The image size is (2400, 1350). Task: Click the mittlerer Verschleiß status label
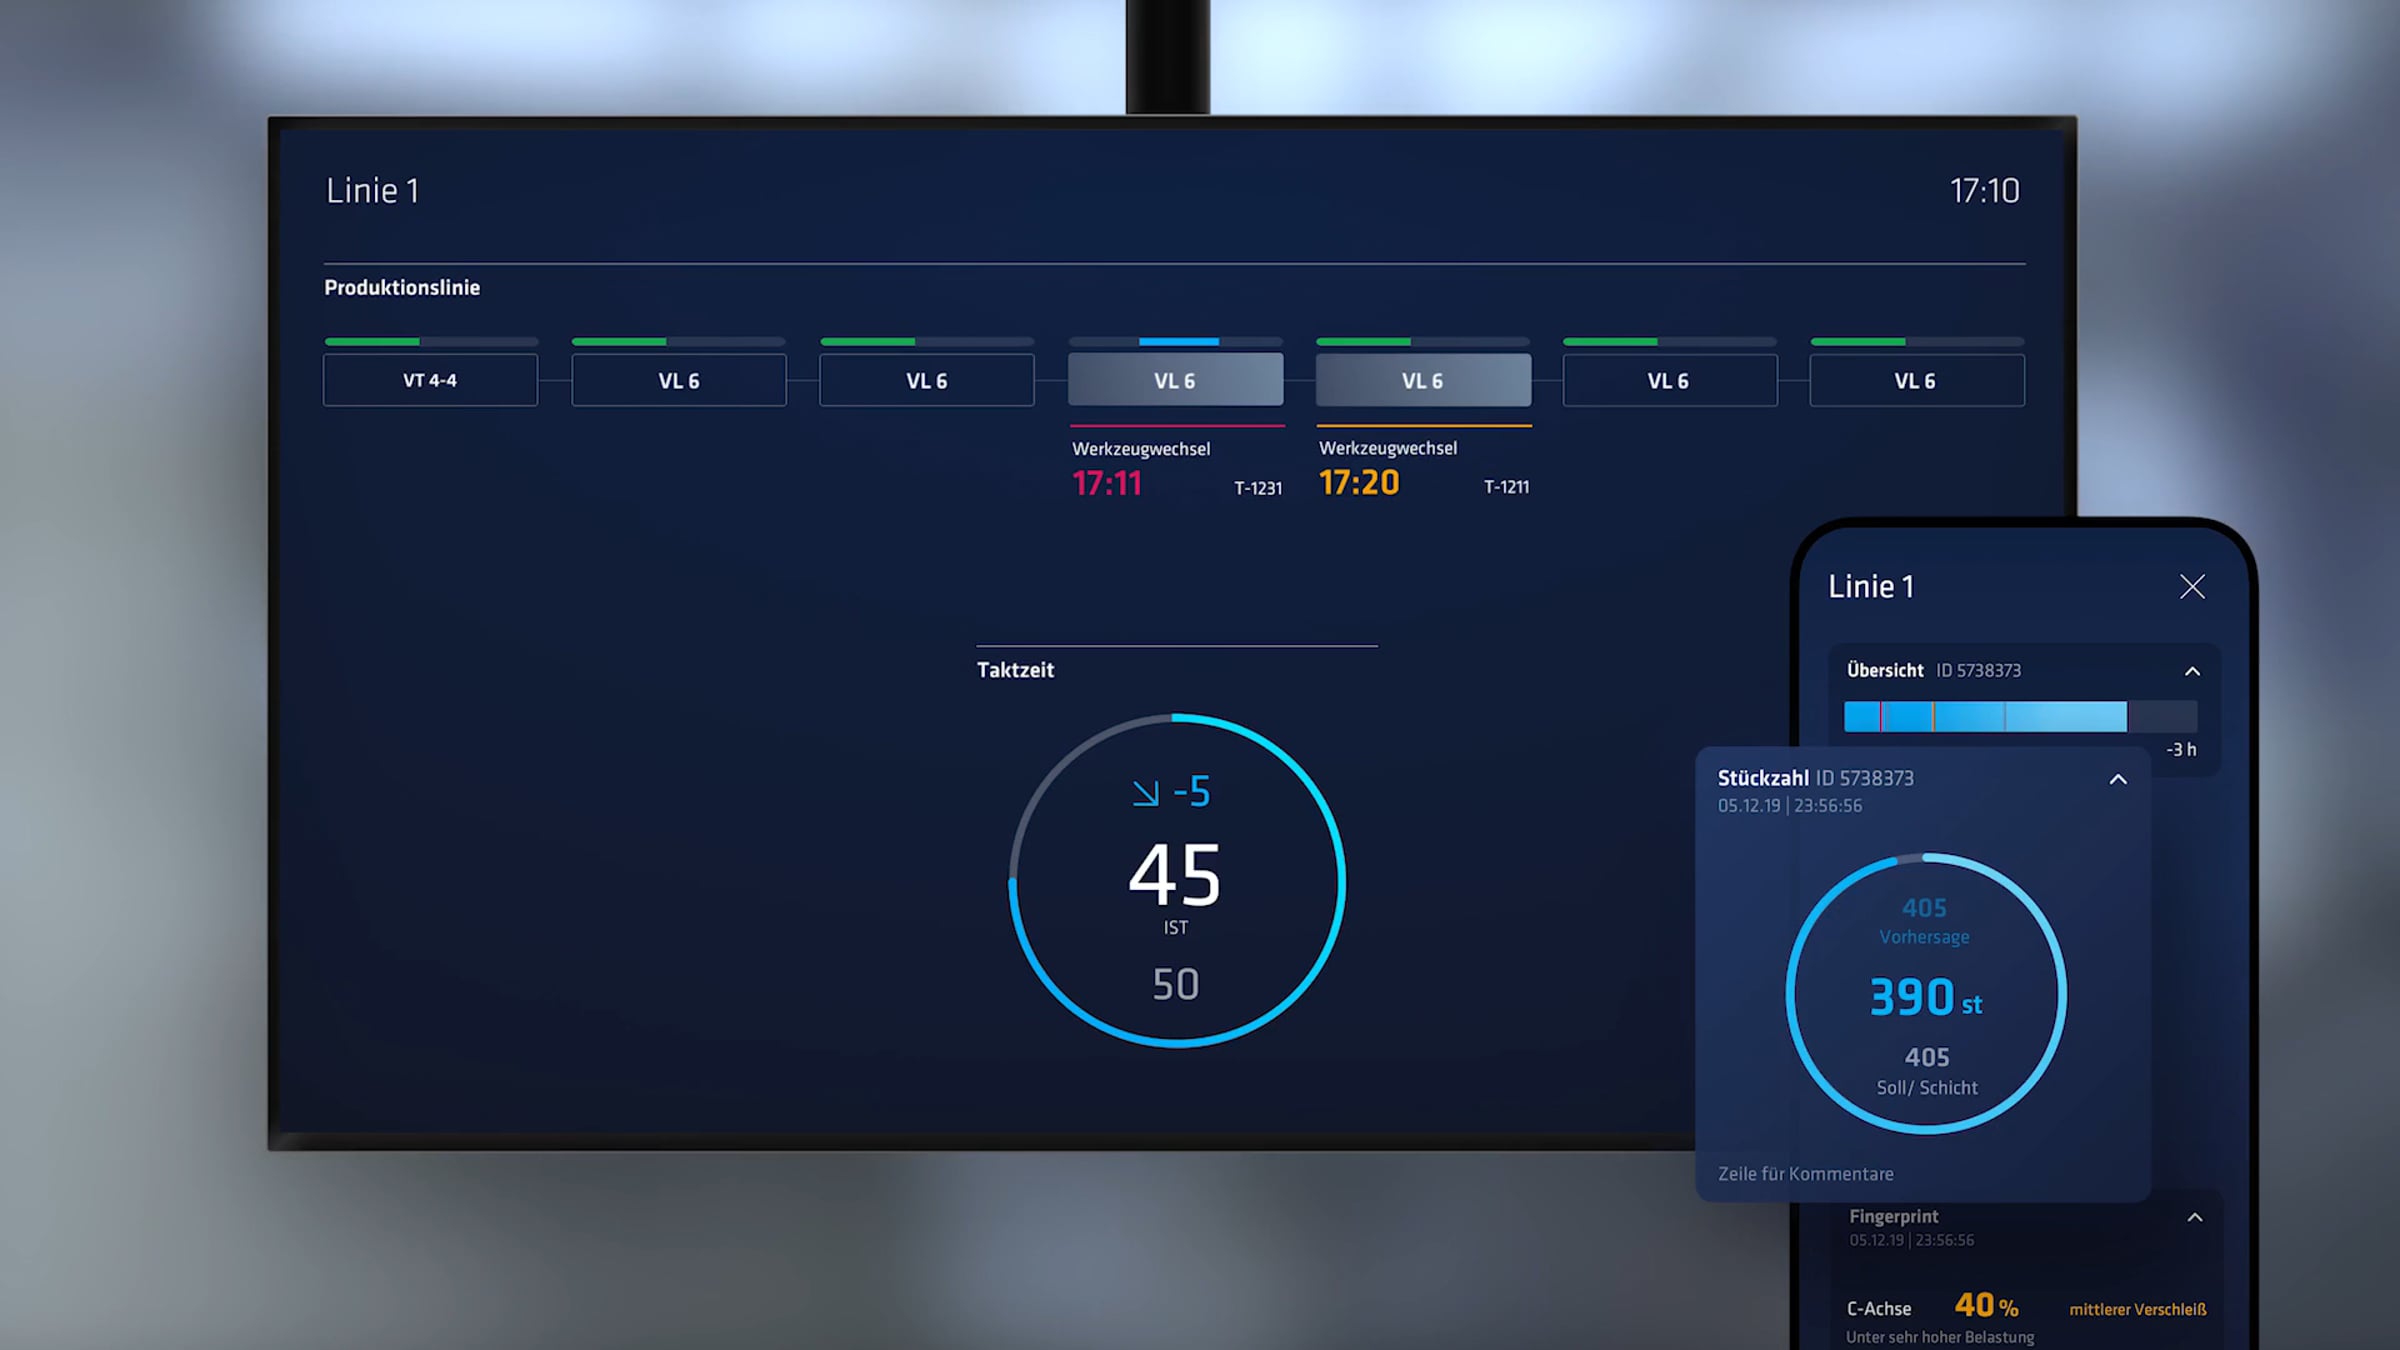point(2137,1309)
